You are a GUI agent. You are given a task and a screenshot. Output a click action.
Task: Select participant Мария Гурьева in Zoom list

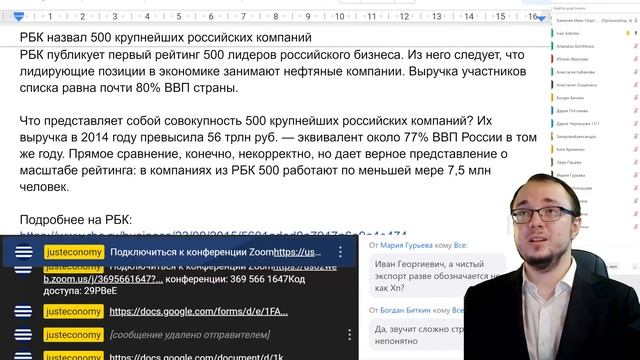[571, 175]
